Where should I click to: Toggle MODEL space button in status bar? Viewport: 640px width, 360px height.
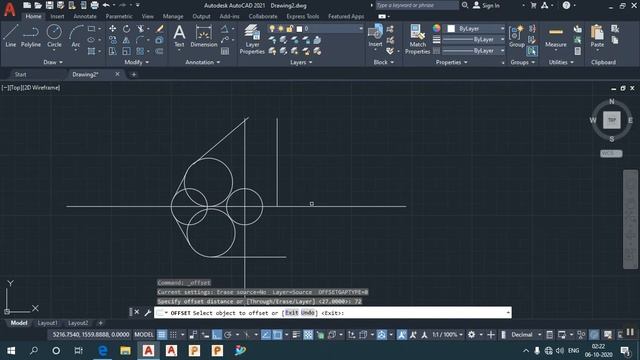[x=144, y=335]
